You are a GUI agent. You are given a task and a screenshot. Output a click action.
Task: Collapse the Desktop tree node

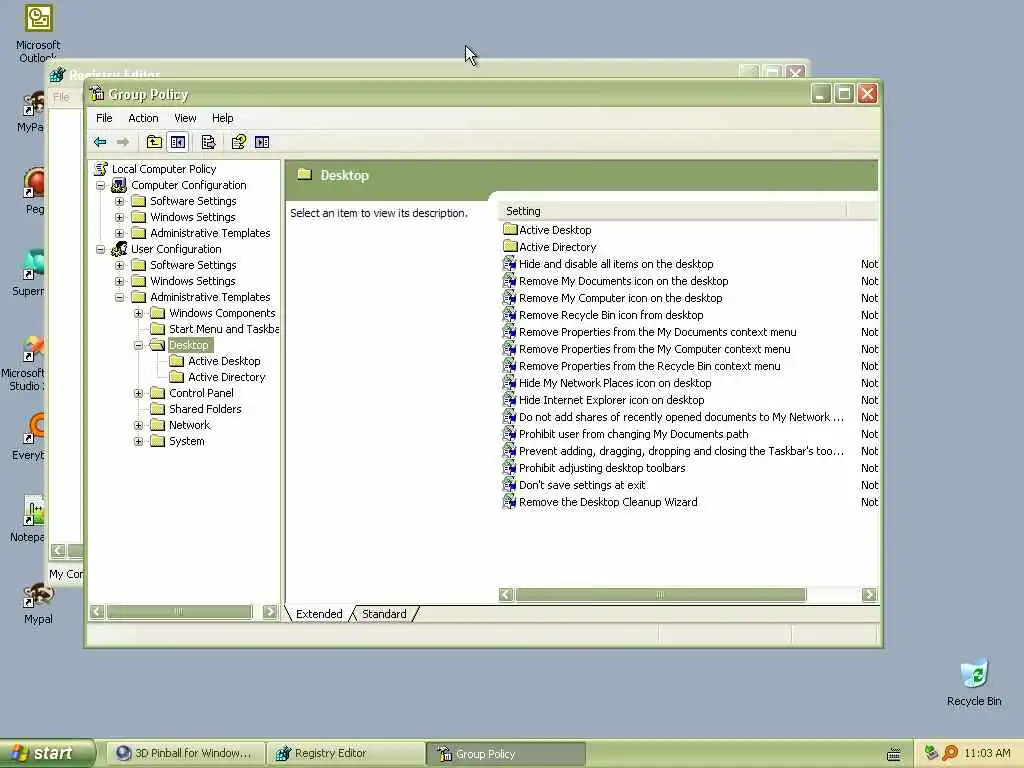point(138,345)
